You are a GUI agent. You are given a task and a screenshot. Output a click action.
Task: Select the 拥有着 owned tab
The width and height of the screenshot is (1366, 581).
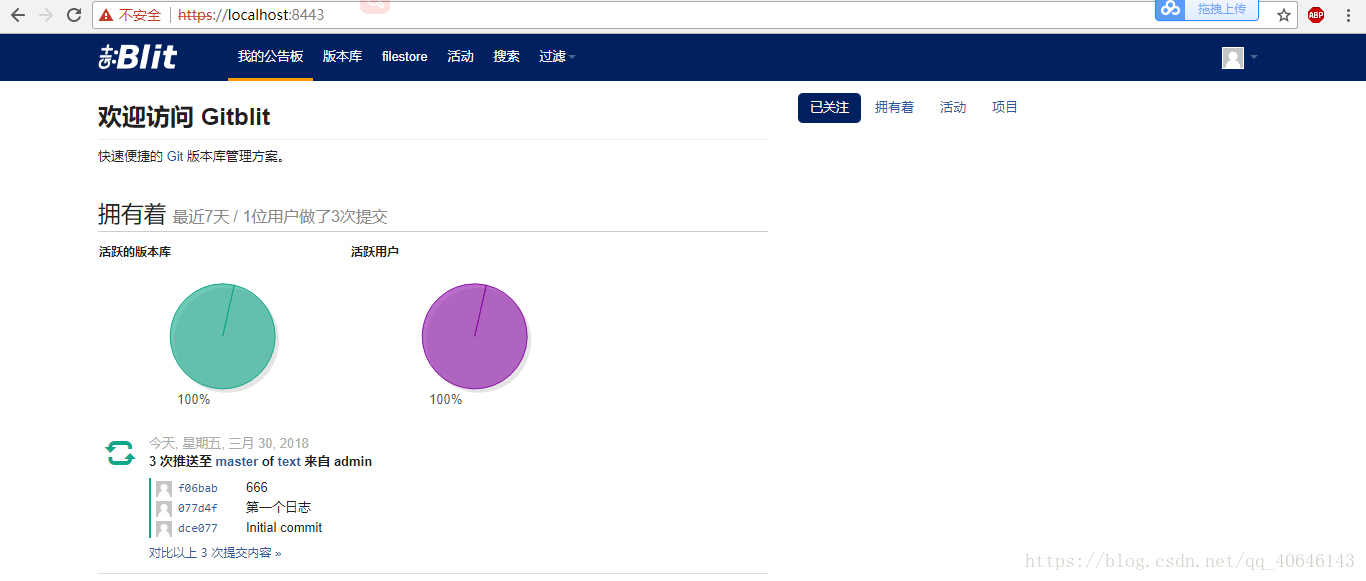894,108
